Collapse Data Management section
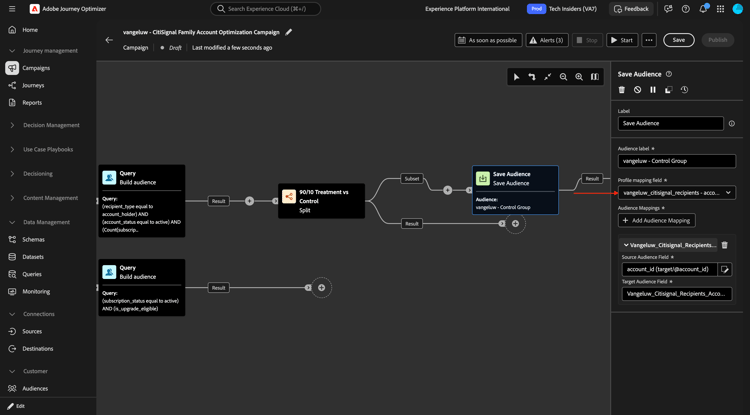This screenshot has height=415, width=750. pos(12,222)
